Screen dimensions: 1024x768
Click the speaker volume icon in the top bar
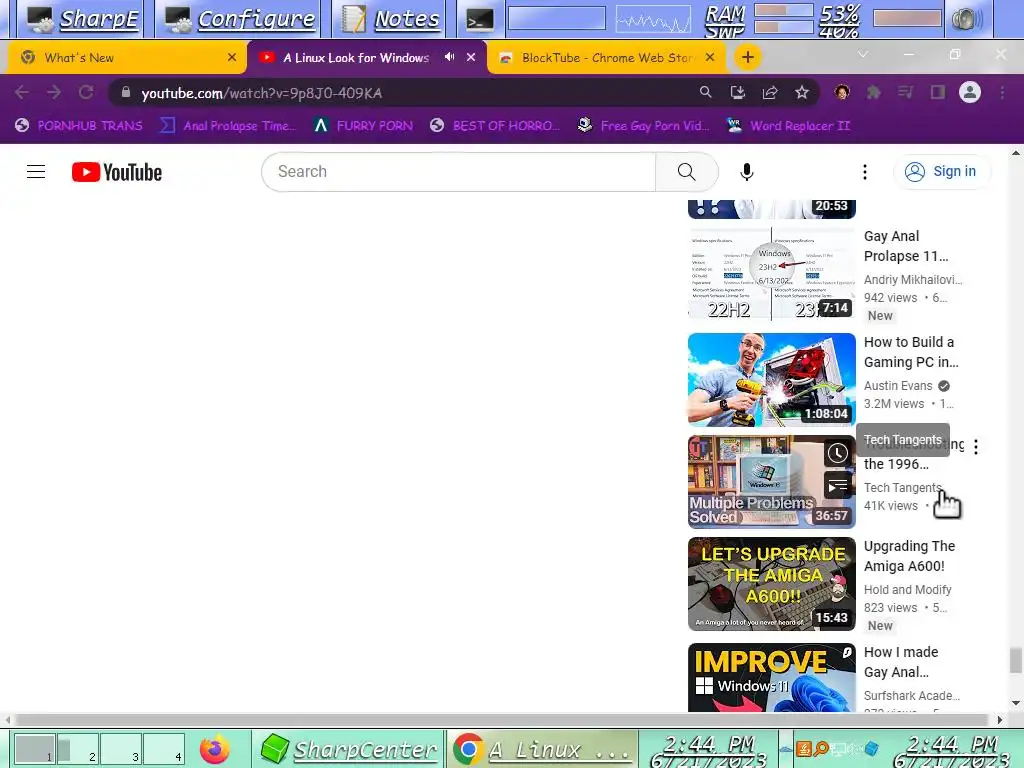966,19
